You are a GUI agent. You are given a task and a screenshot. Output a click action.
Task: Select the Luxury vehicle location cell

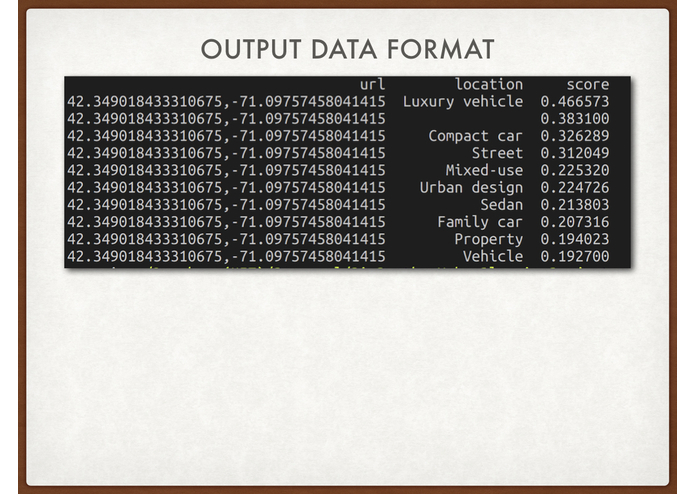(x=463, y=102)
